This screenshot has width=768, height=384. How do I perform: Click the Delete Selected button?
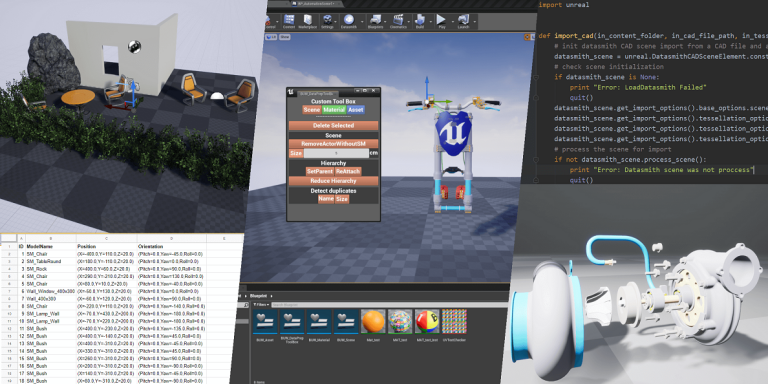pos(334,125)
